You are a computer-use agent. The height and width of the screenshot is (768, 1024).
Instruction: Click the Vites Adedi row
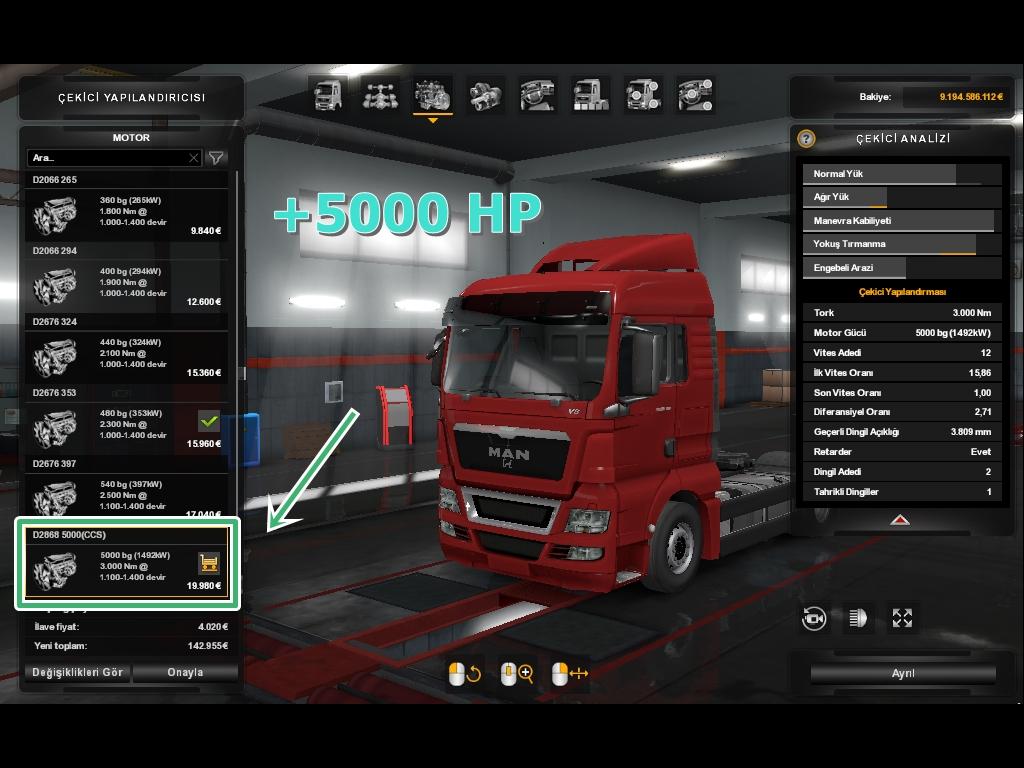click(902, 353)
